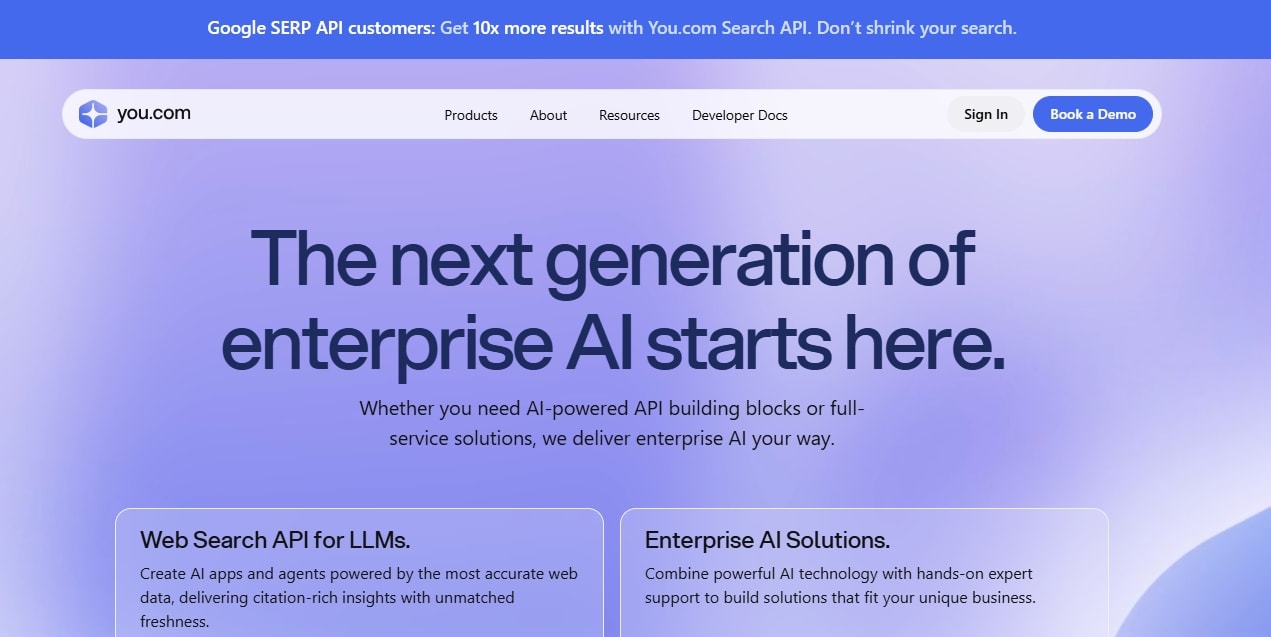The image size is (1271, 637).
Task: Select the 'Web Search API for LLMs.' card heading
Action: pos(275,540)
